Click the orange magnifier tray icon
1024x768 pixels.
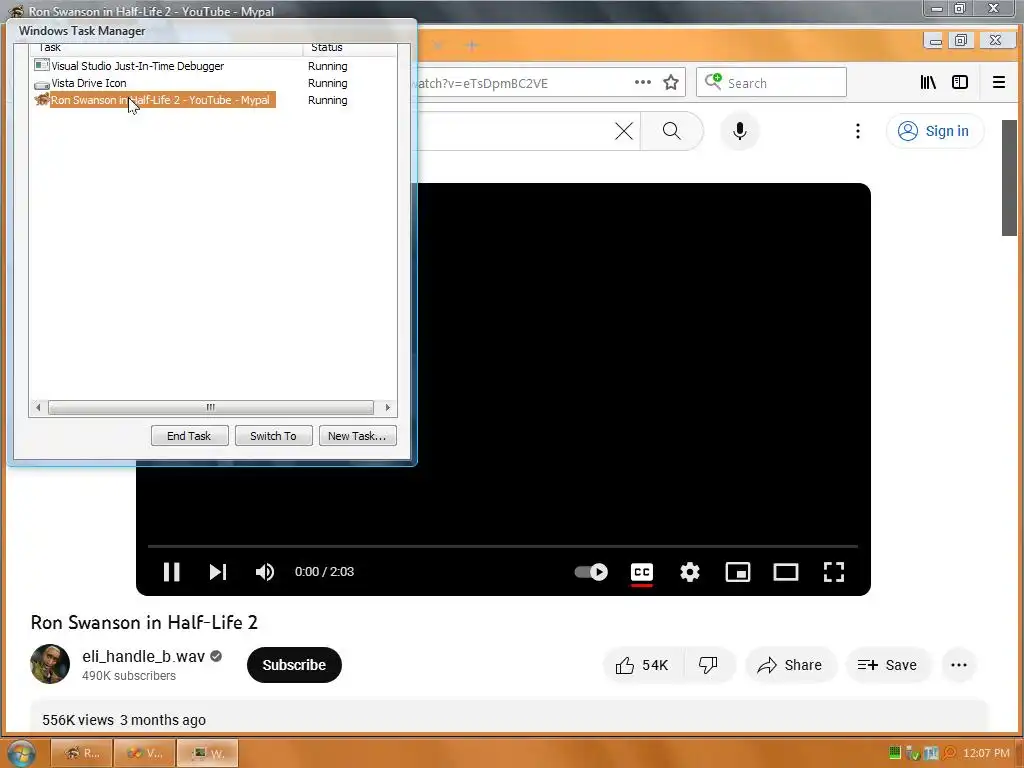(950, 753)
